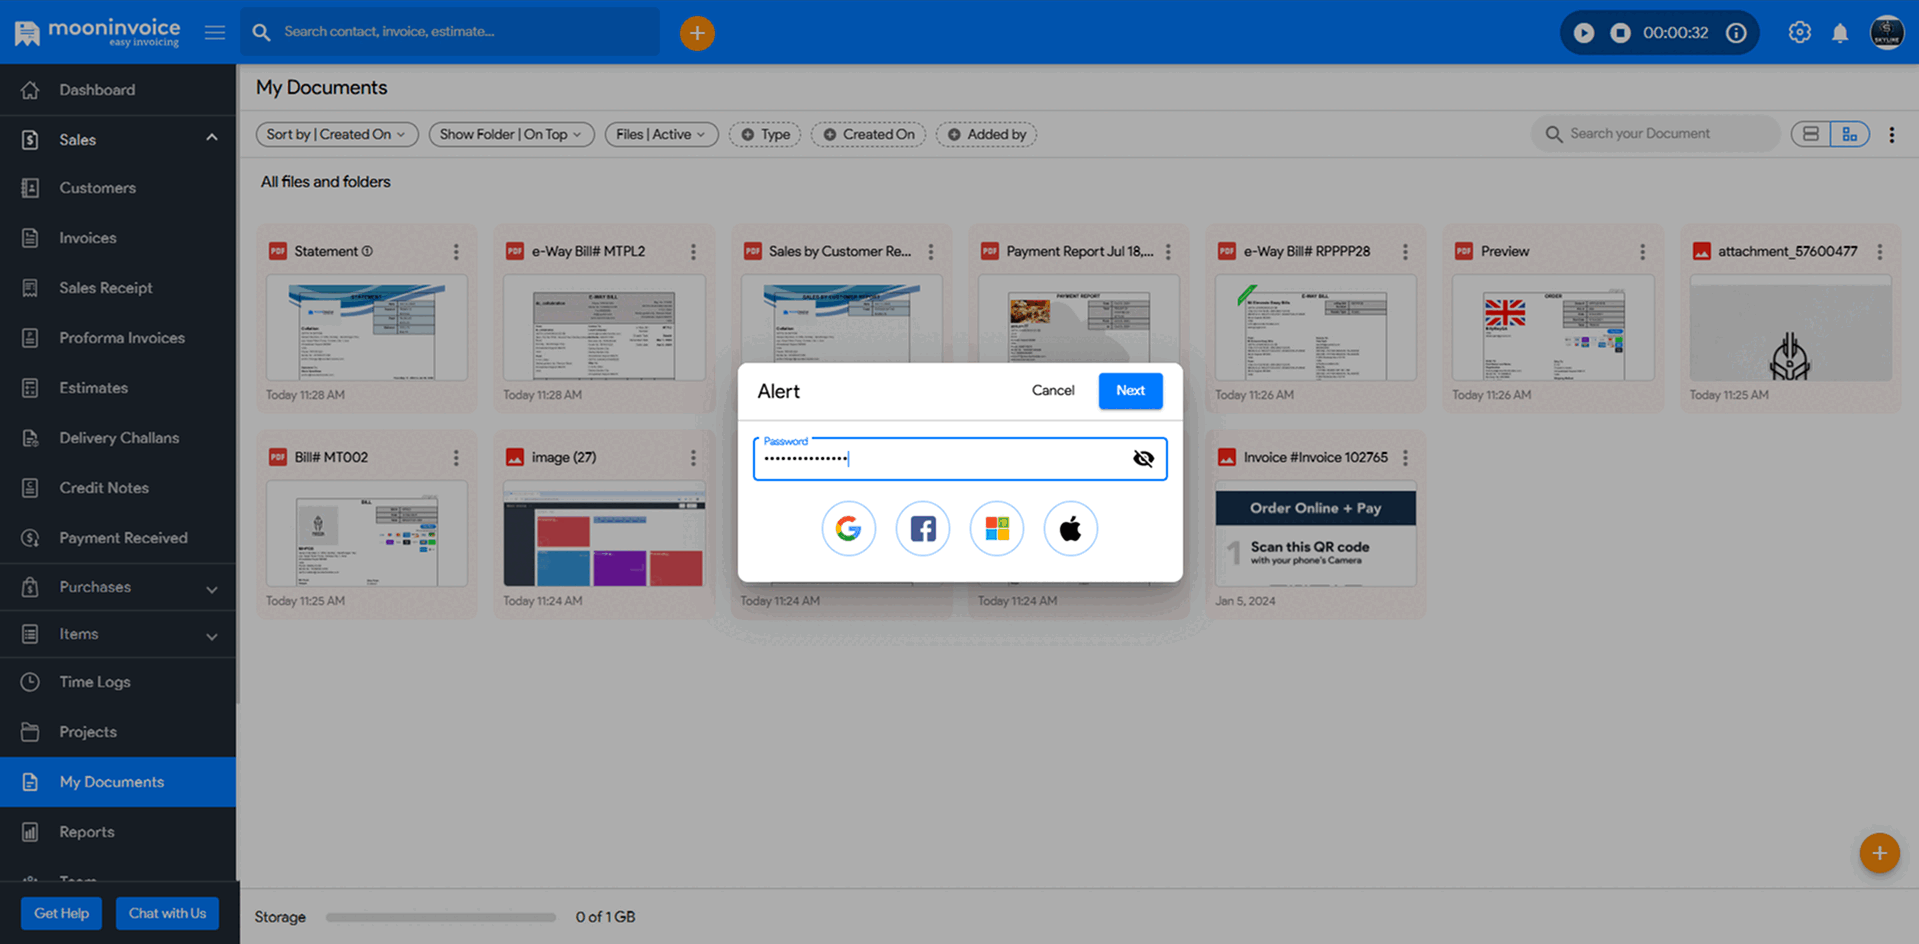The width and height of the screenshot is (1919, 944).
Task: Open options for Invoice #Invoice 102765
Action: click(x=1405, y=458)
